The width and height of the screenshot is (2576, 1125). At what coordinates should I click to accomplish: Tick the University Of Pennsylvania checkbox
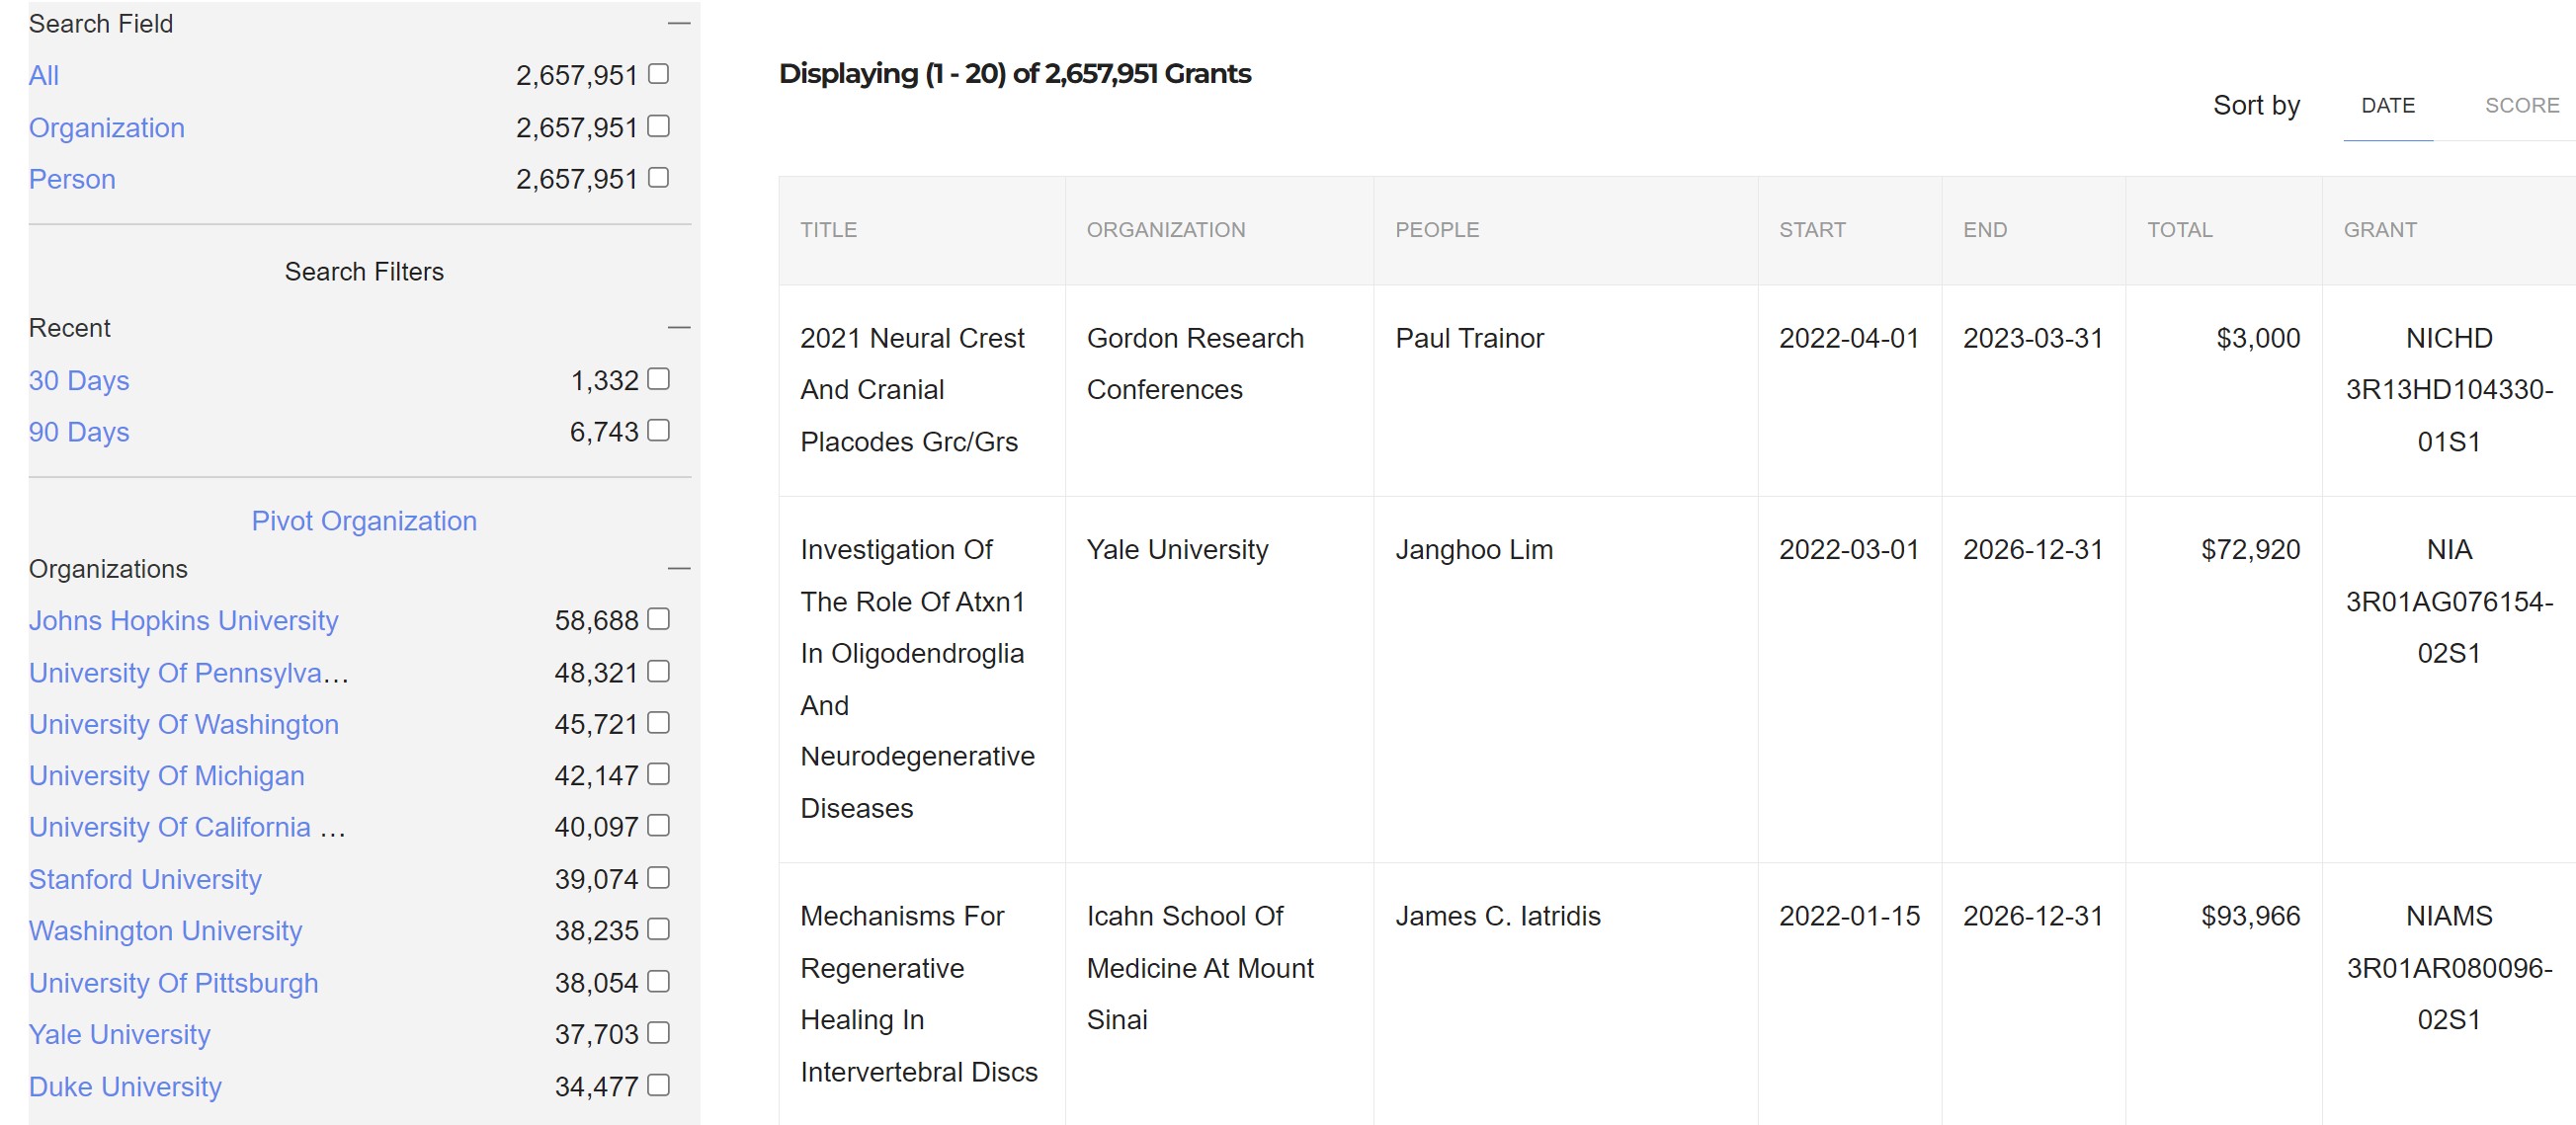658,671
